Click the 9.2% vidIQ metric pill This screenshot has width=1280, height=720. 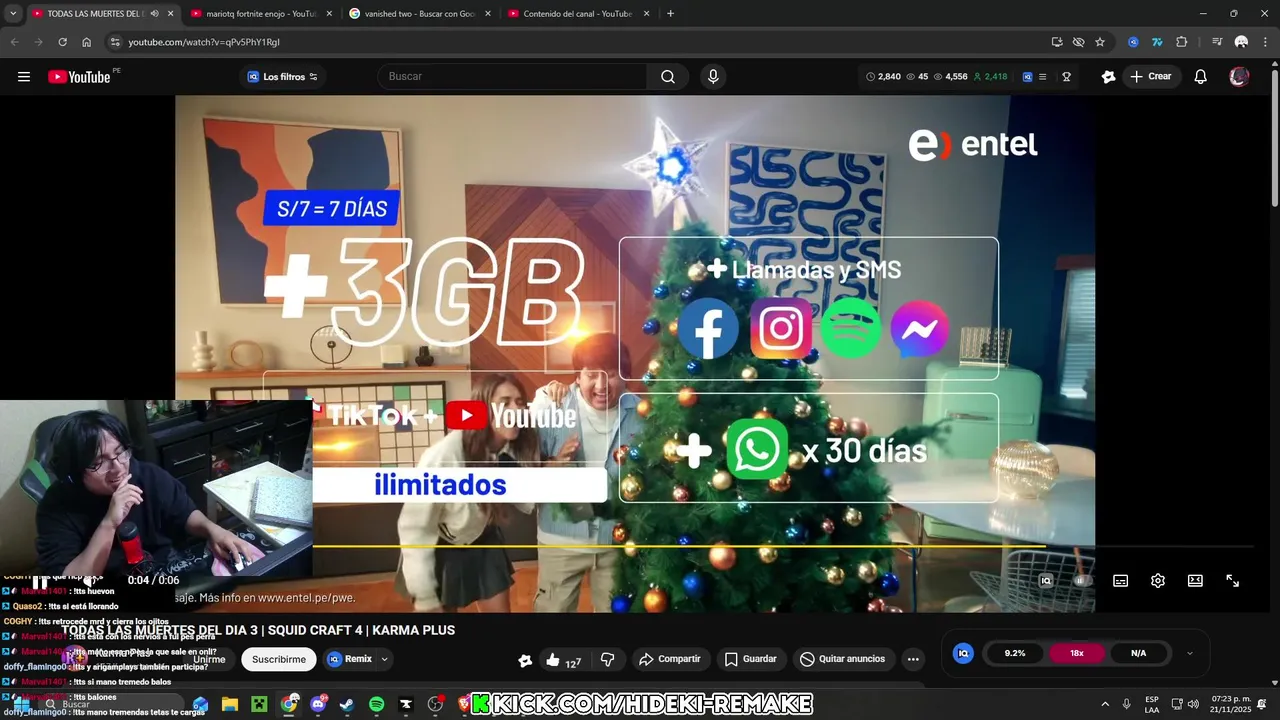(1015, 653)
